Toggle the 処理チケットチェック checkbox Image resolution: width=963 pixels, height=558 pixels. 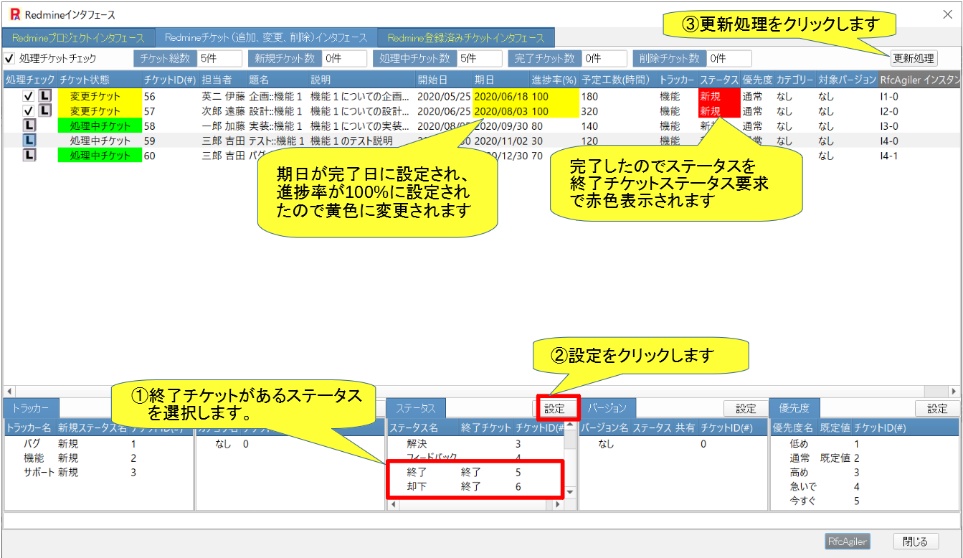point(9,58)
